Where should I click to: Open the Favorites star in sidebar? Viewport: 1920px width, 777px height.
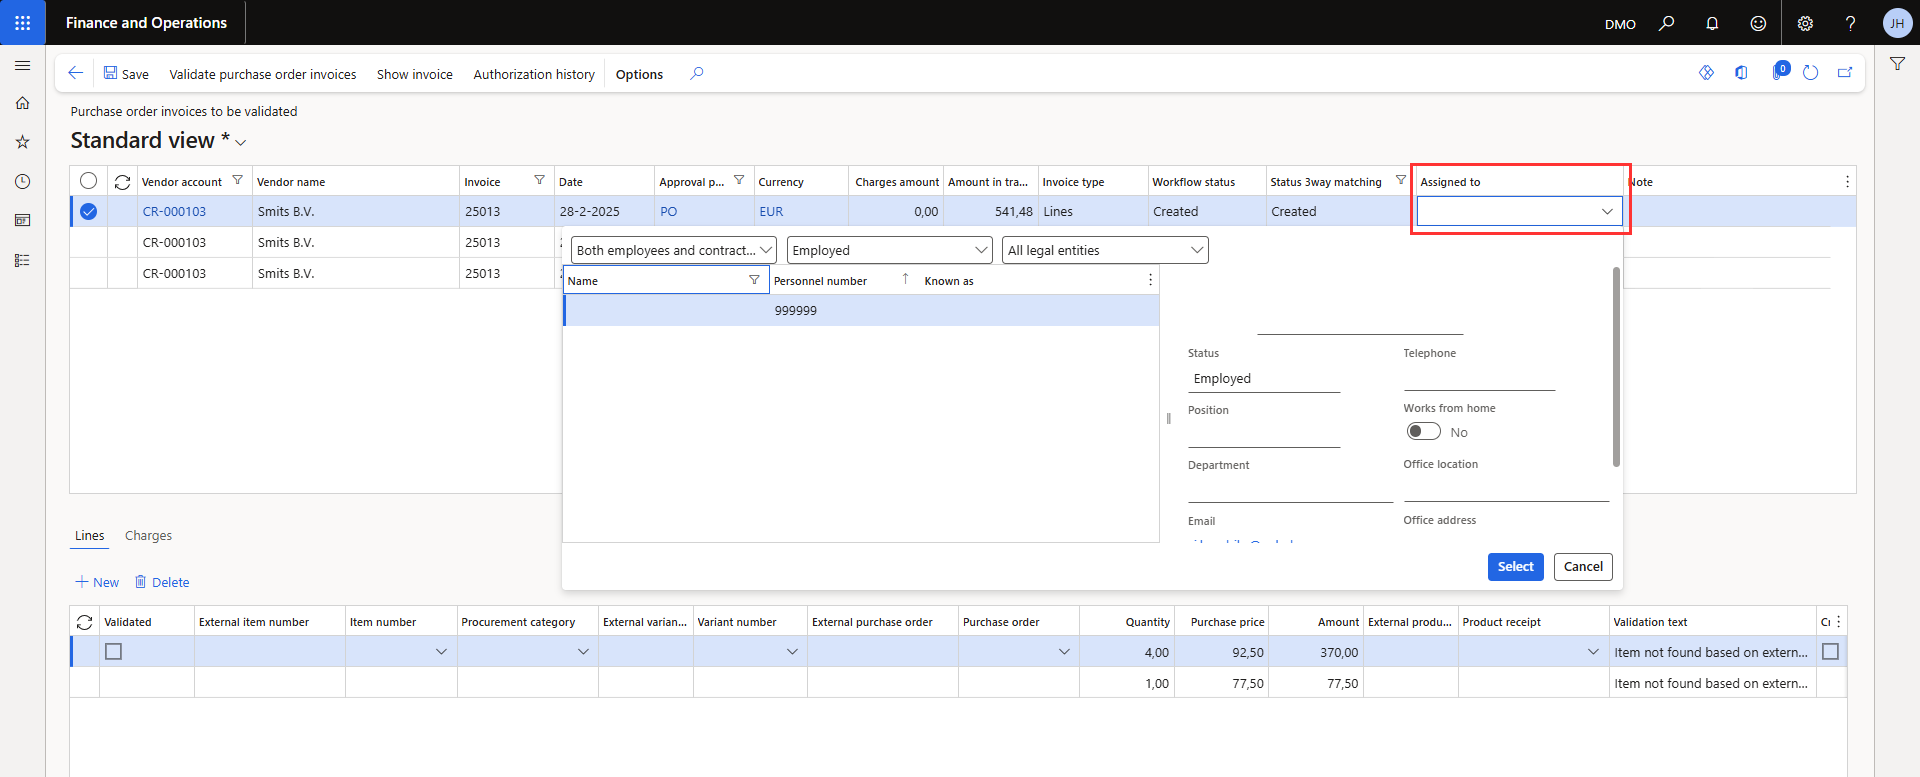pyautogui.click(x=22, y=142)
